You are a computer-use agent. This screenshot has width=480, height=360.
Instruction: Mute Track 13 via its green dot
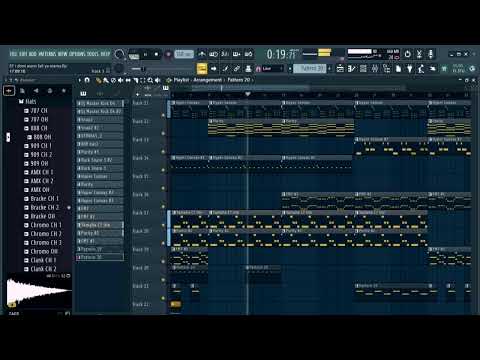point(163,152)
